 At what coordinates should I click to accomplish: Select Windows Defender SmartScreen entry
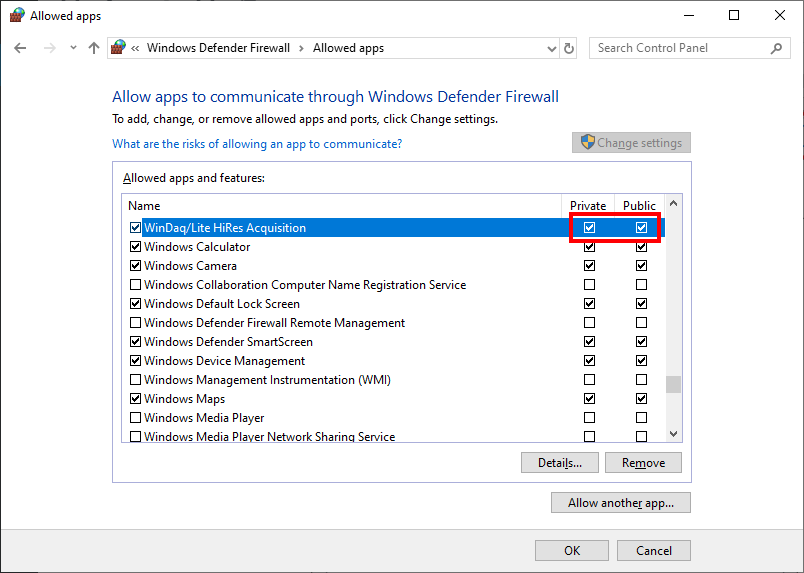(228, 342)
